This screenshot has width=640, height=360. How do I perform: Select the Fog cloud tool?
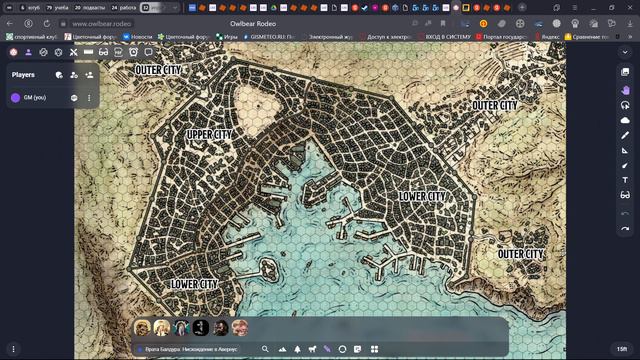click(x=625, y=120)
